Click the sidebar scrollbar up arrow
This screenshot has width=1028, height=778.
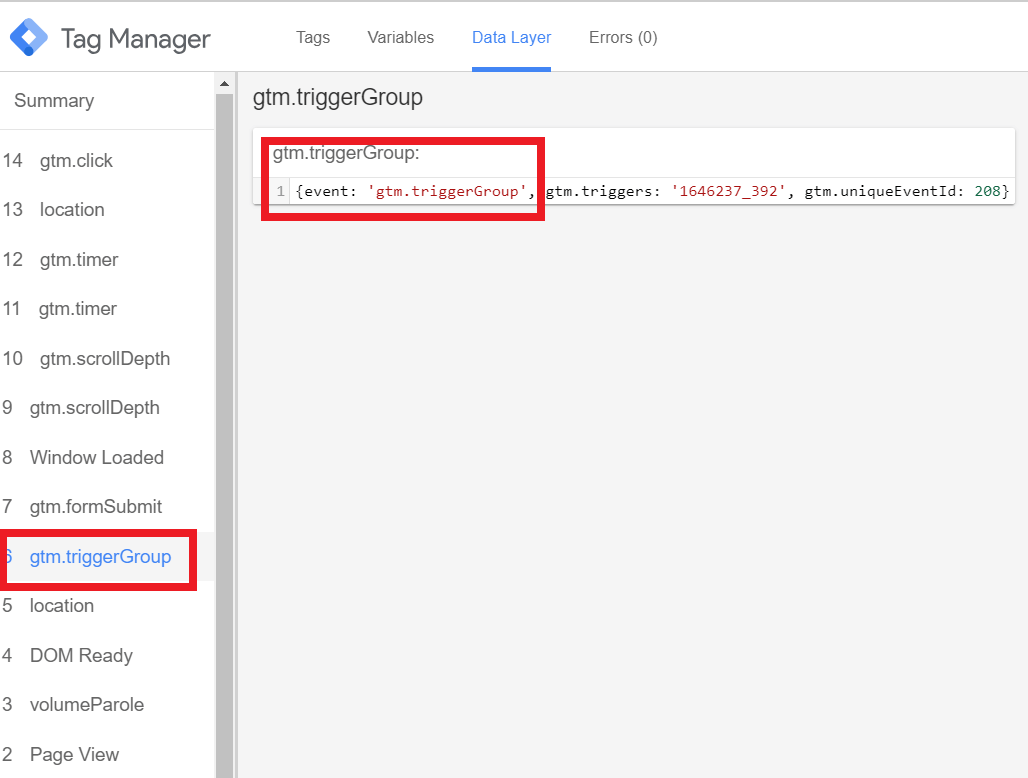point(224,83)
